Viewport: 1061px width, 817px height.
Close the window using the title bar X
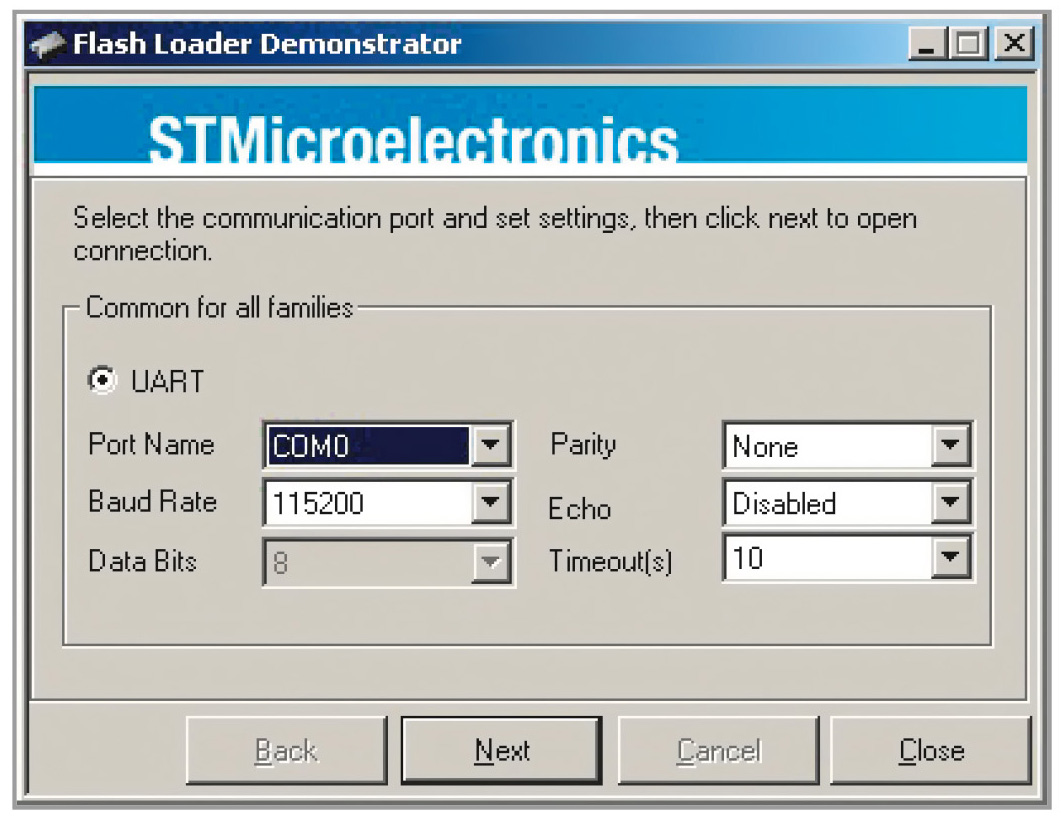[x=1013, y=45]
